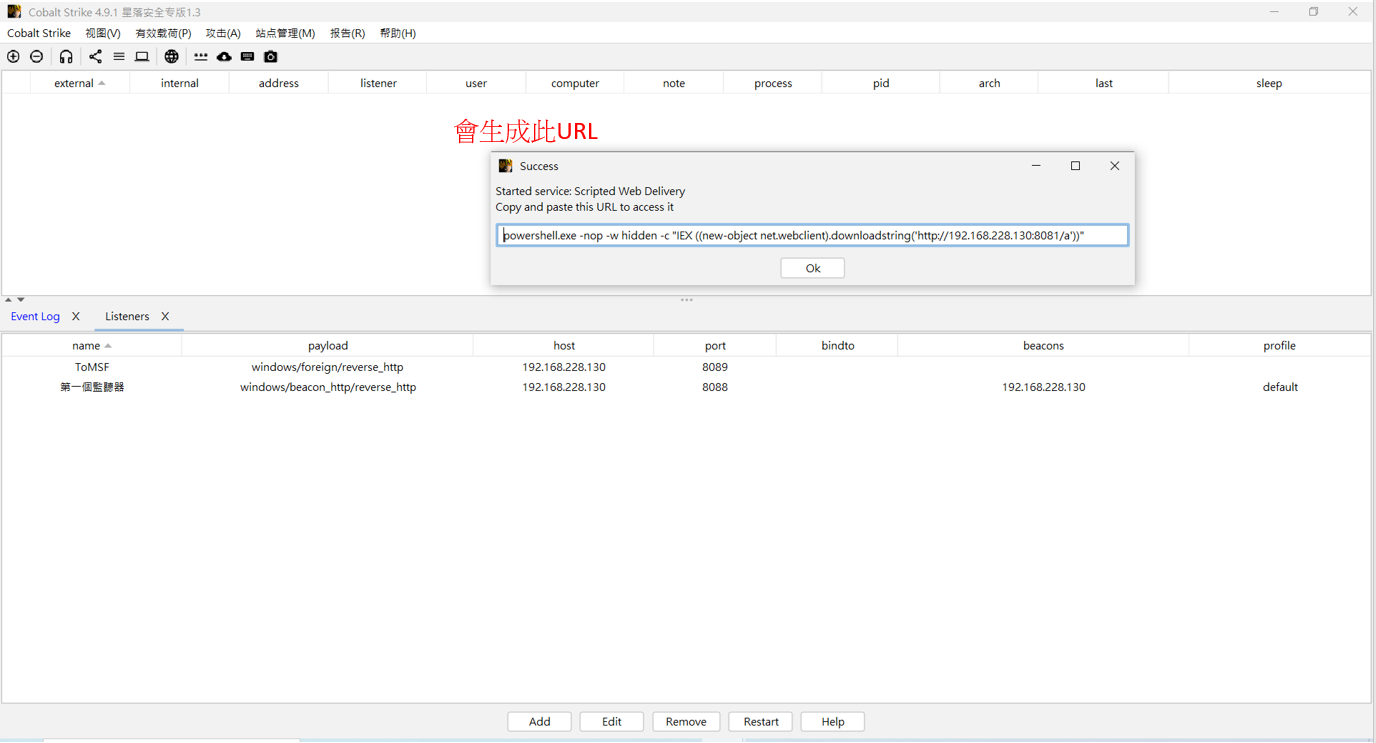Image resolution: width=1376 pixels, height=743 pixels.
Task: Open screenshots via the camera icon
Action: coord(271,57)
